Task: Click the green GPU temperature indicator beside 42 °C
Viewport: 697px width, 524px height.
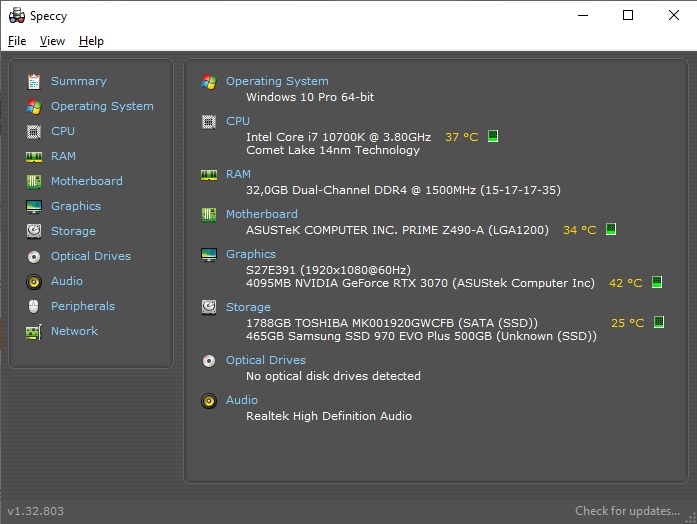Action: pyautogui.click(x=657, y=282)
